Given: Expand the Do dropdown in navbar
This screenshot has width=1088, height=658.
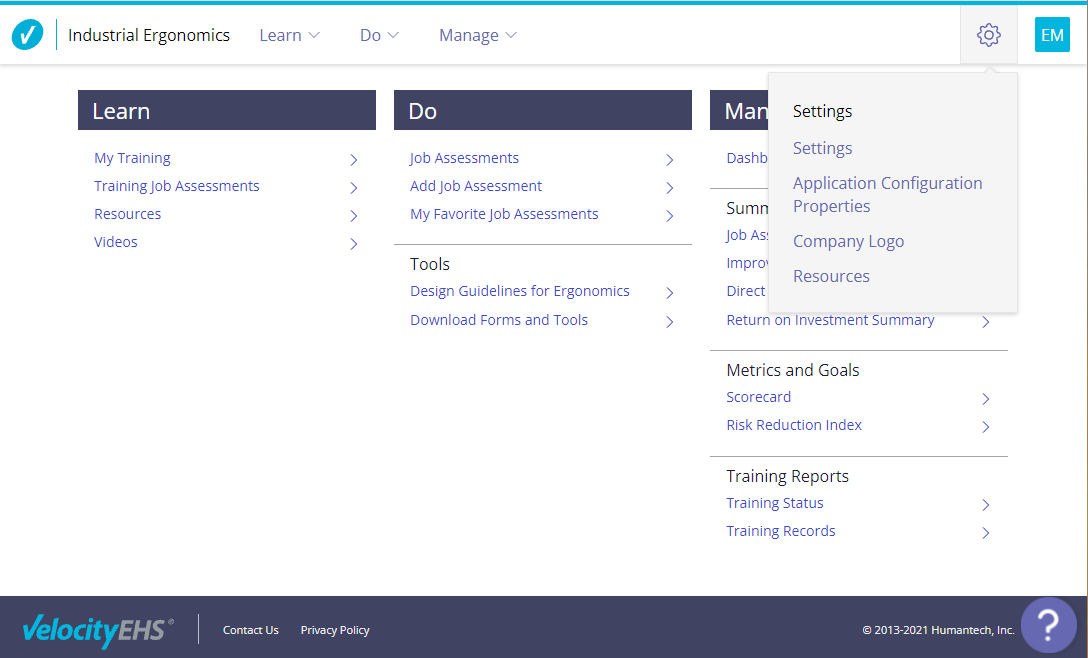Looking at the screenshot, I should pos(379,35).
